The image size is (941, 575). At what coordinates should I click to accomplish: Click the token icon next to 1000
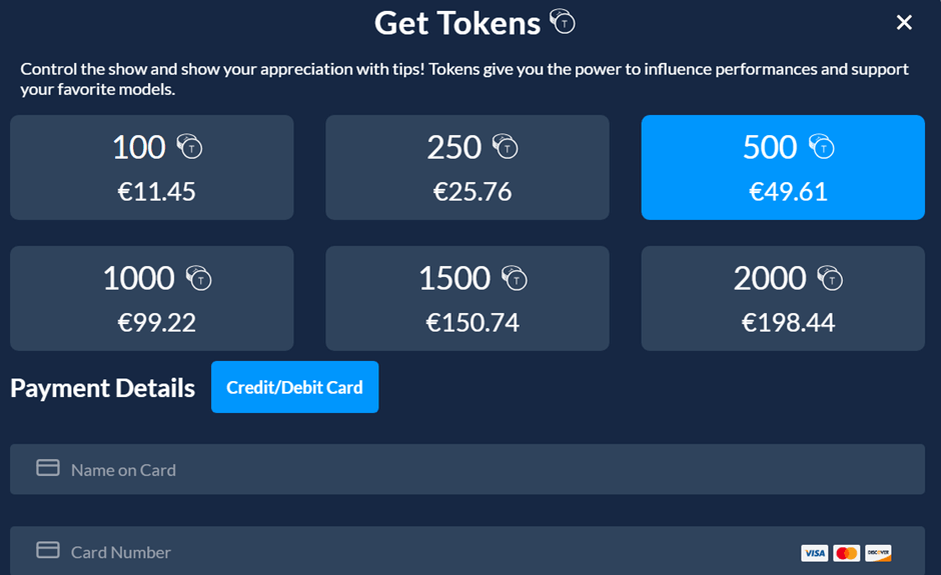tap(199, 279)
